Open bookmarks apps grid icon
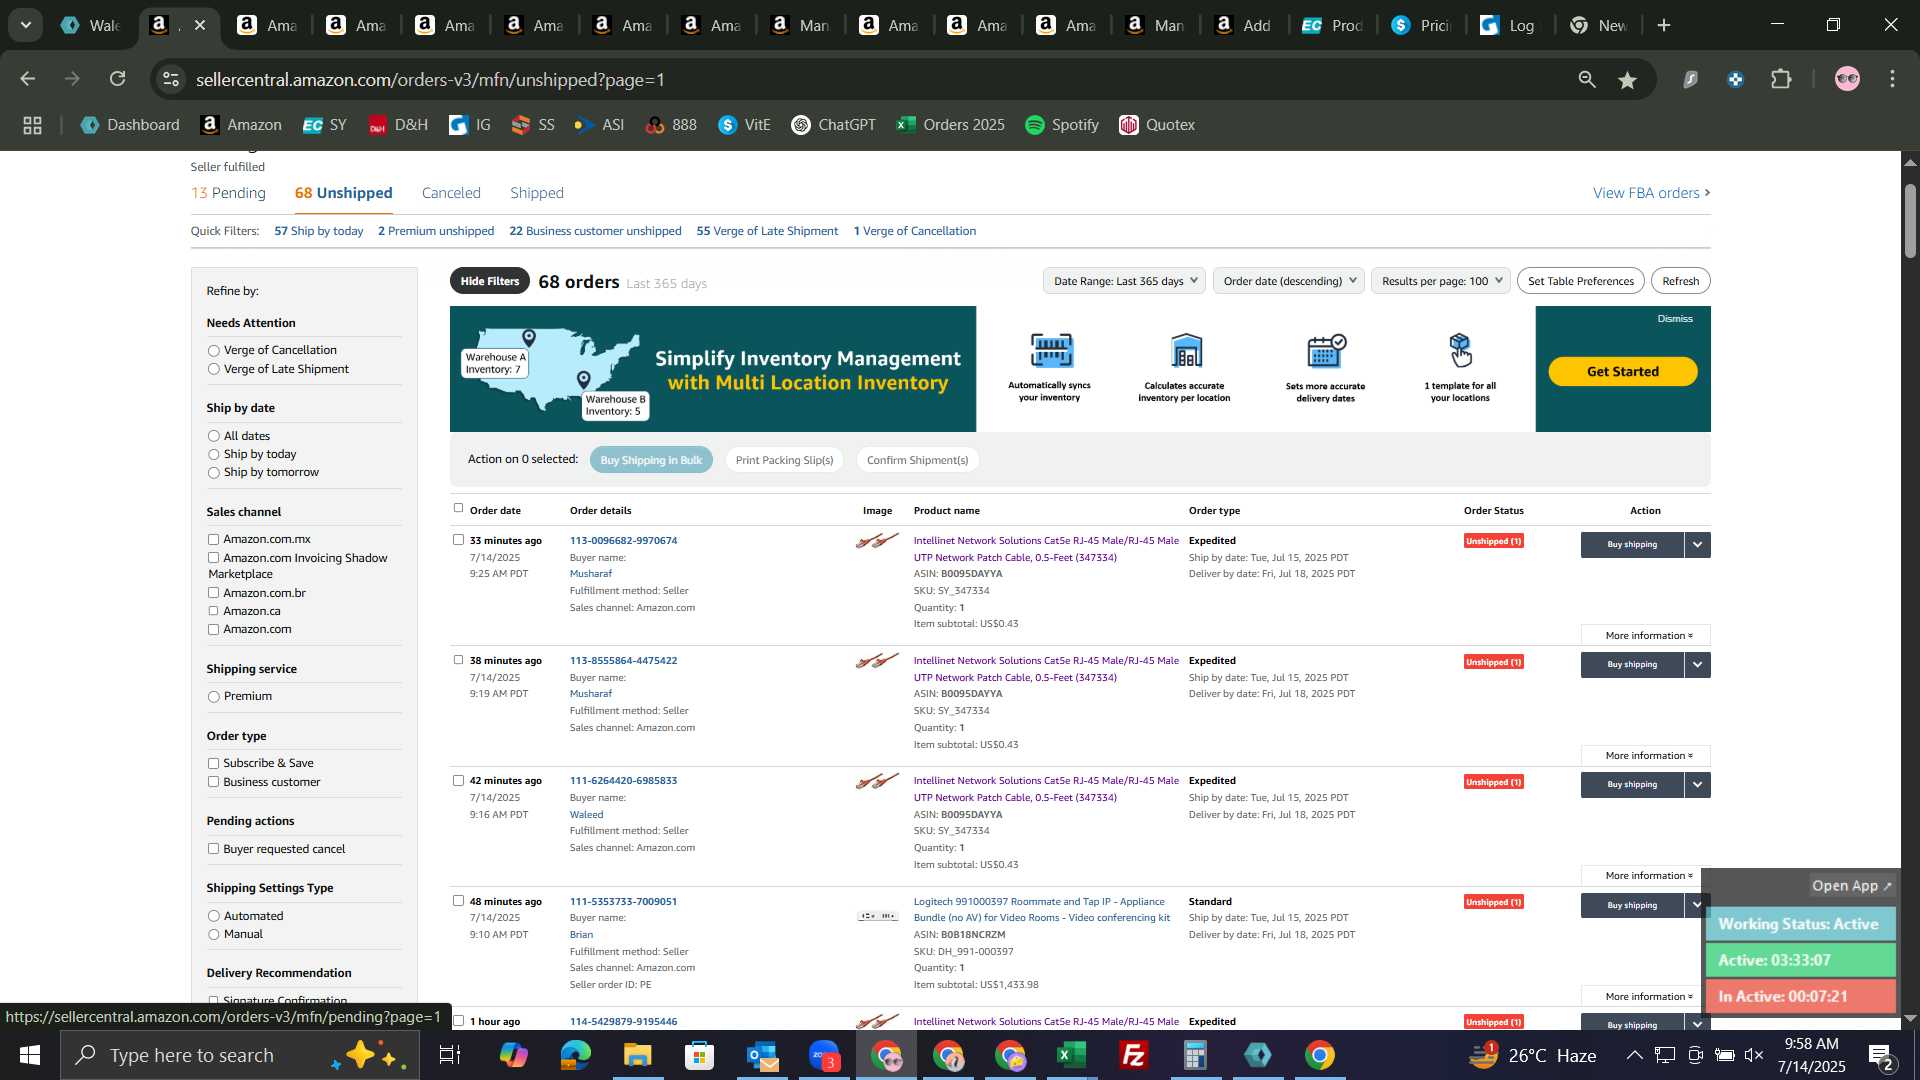 [32, 125]
